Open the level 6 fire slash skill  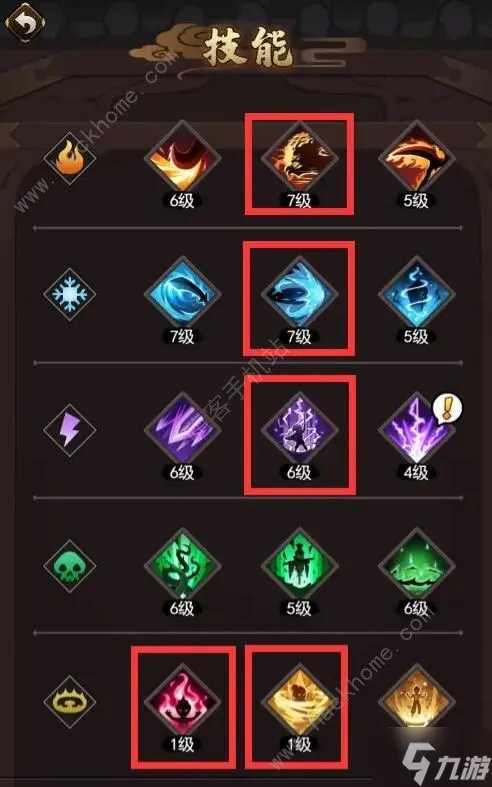tap(182, 159)
